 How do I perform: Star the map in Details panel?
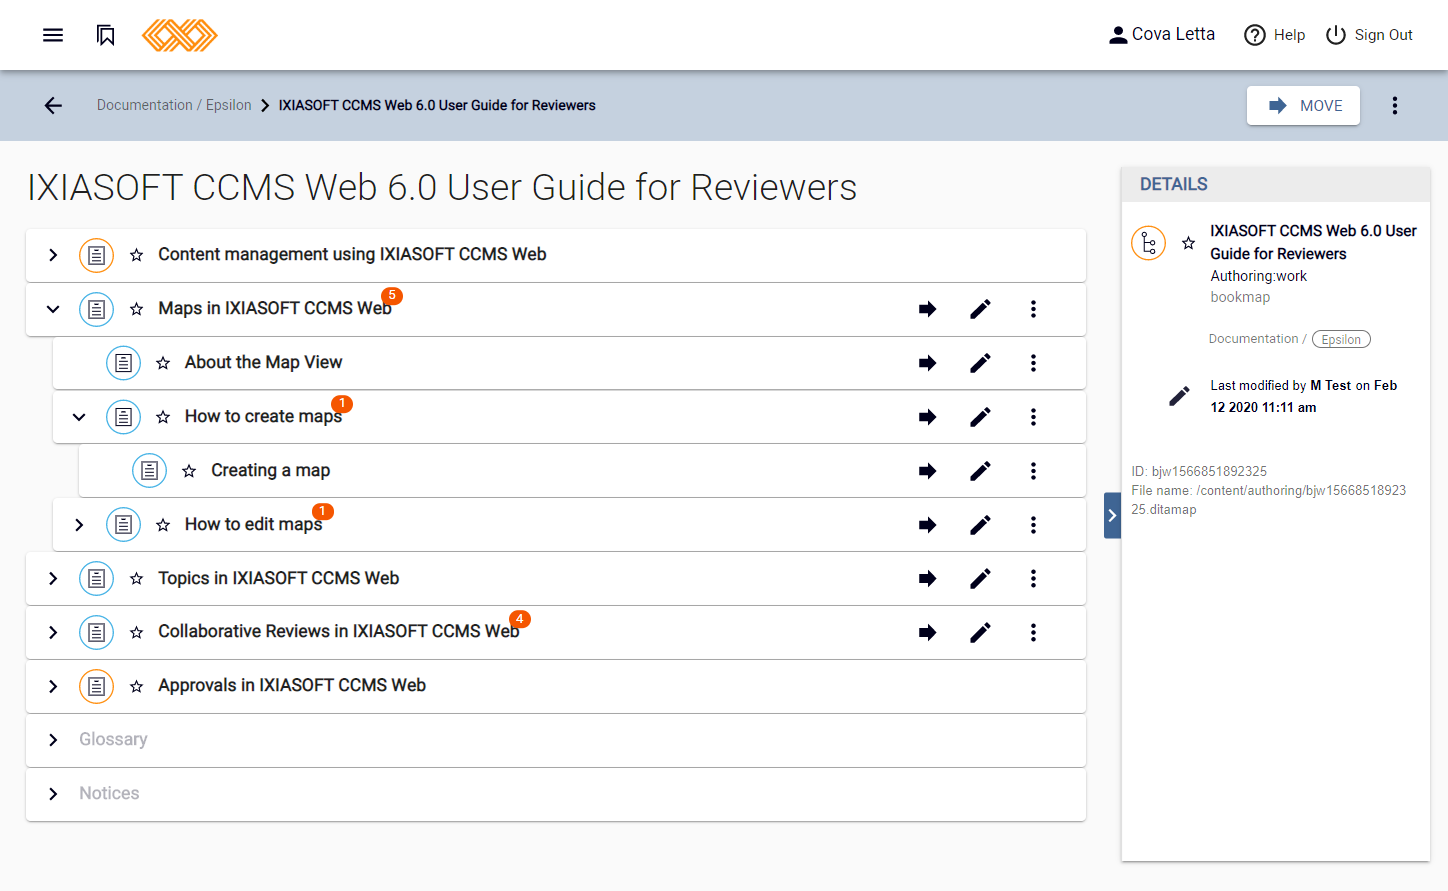[x=1188, y=243]
